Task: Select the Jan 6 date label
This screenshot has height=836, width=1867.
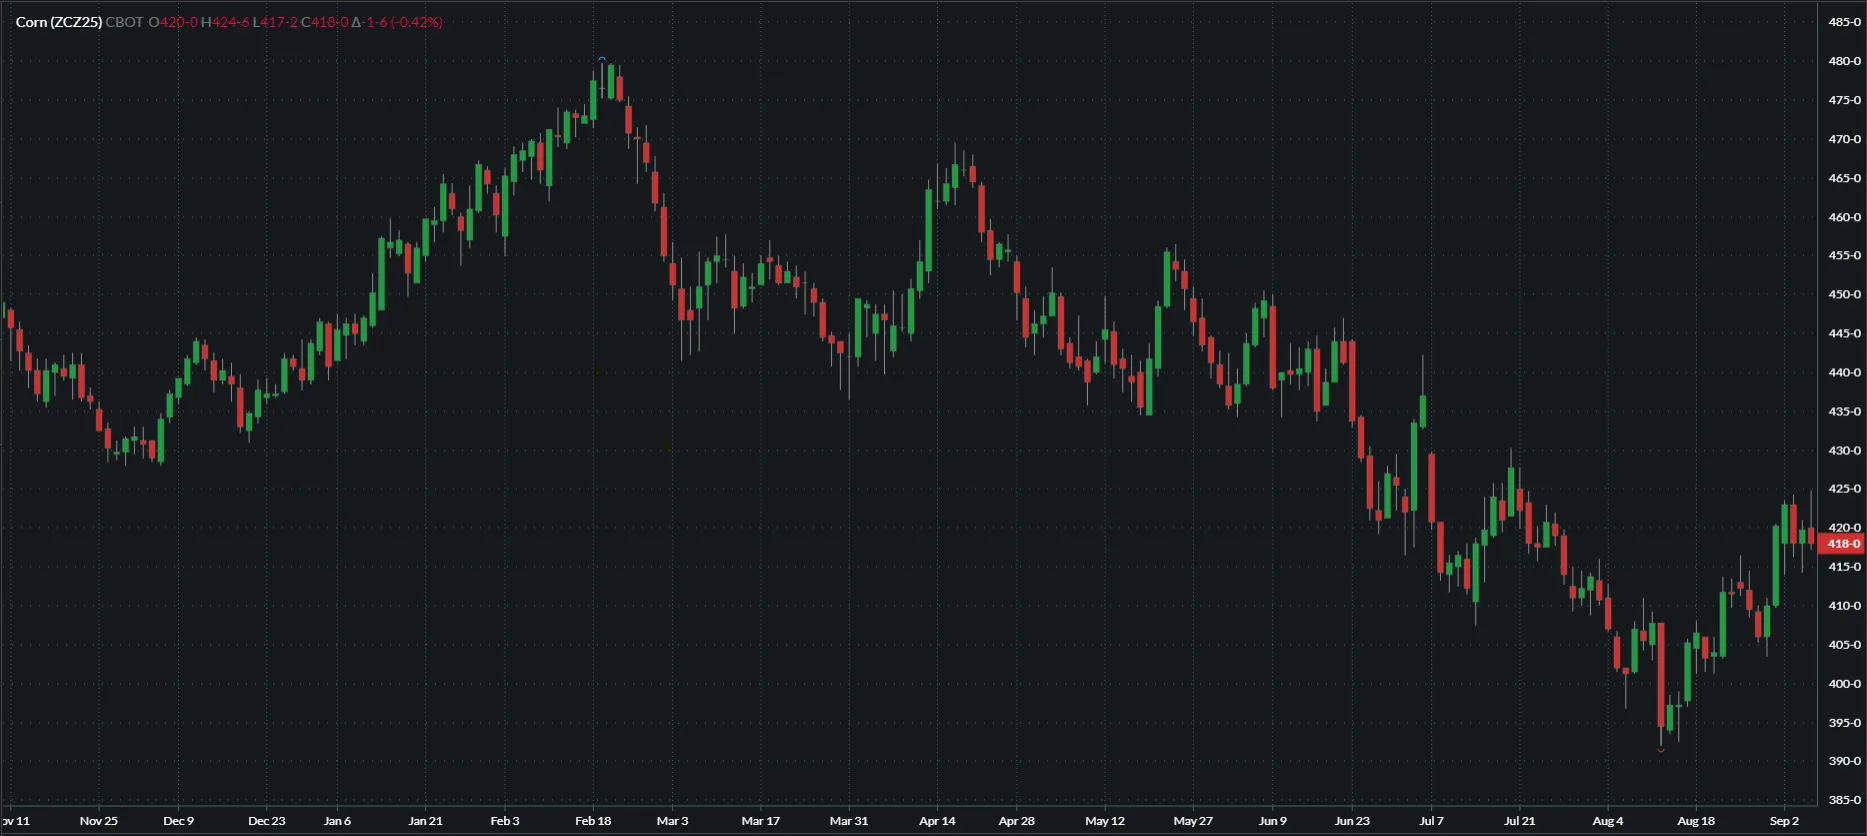Action: pos(337,821)
